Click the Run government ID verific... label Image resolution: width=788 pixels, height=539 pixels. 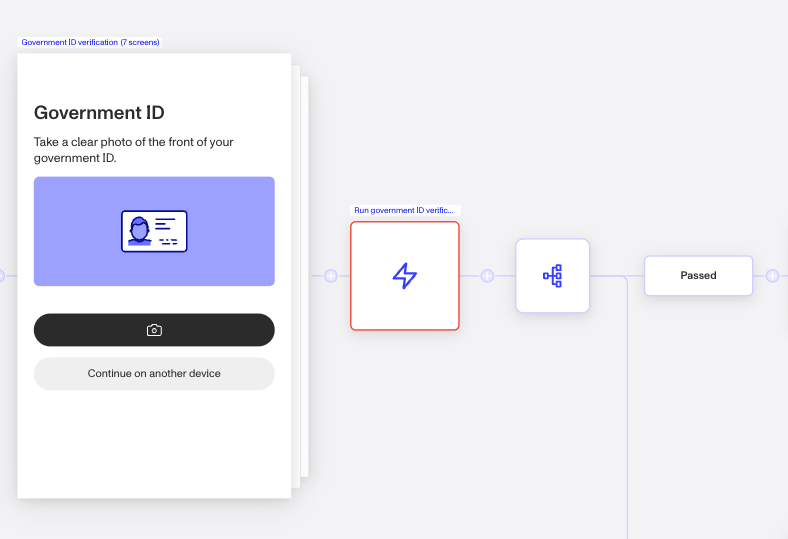[404, 210]
